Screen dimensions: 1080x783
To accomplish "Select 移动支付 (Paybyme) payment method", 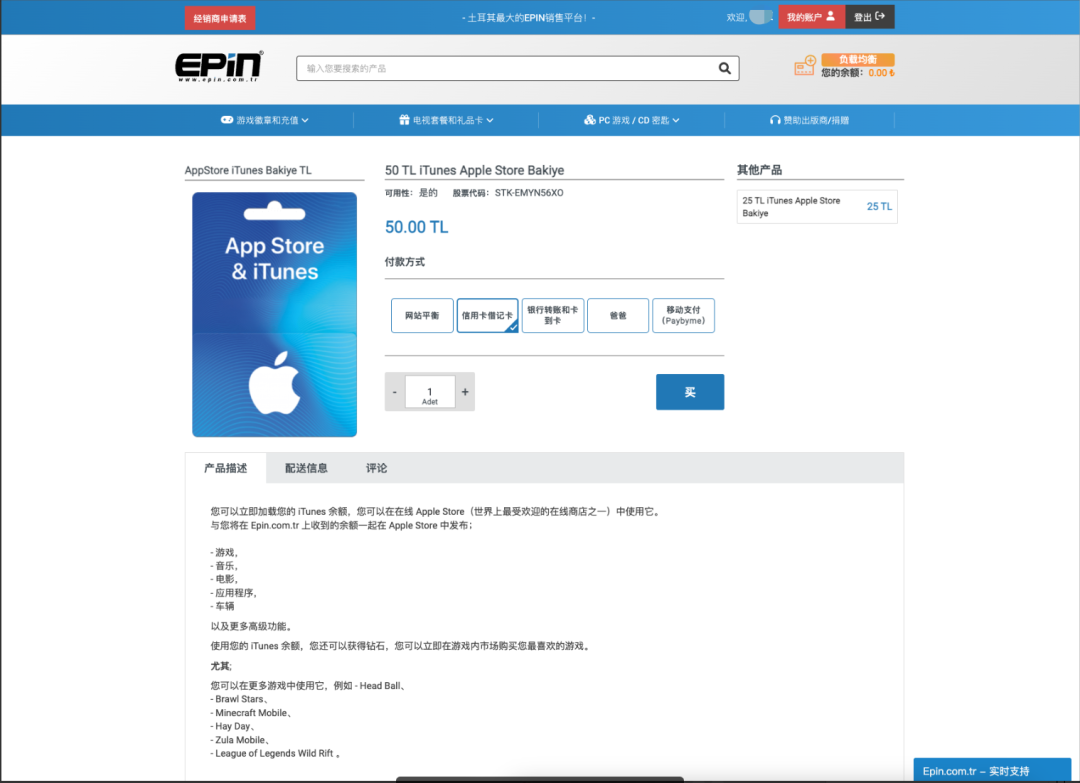I will [683, 315].
